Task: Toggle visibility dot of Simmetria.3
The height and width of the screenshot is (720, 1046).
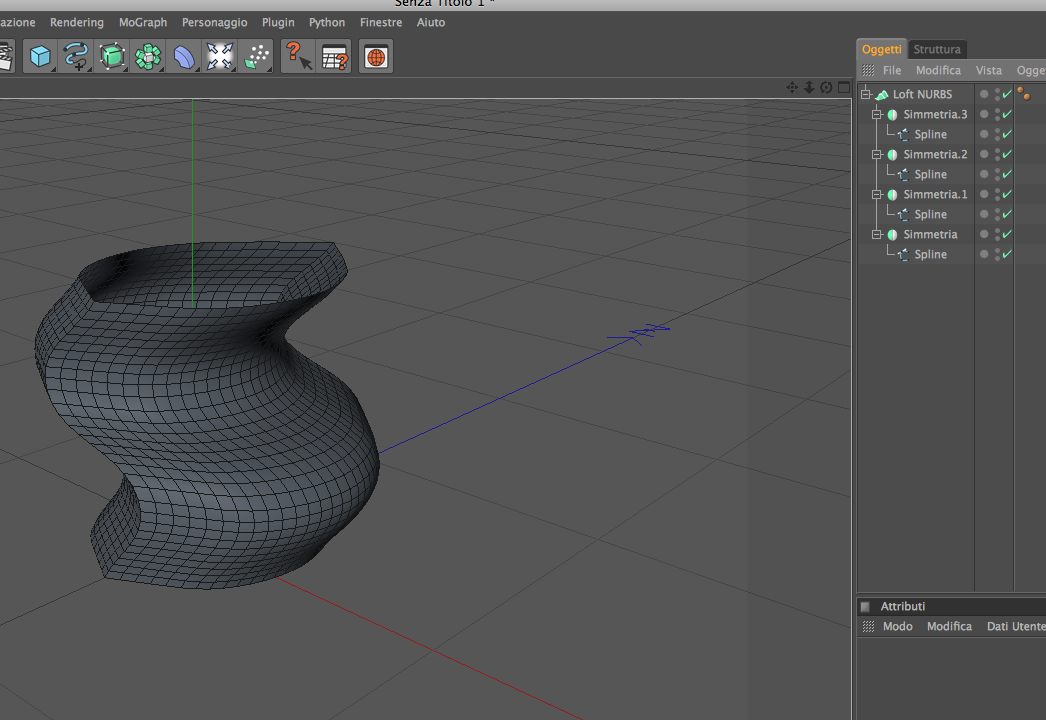Action: click(x=984, y=114)
